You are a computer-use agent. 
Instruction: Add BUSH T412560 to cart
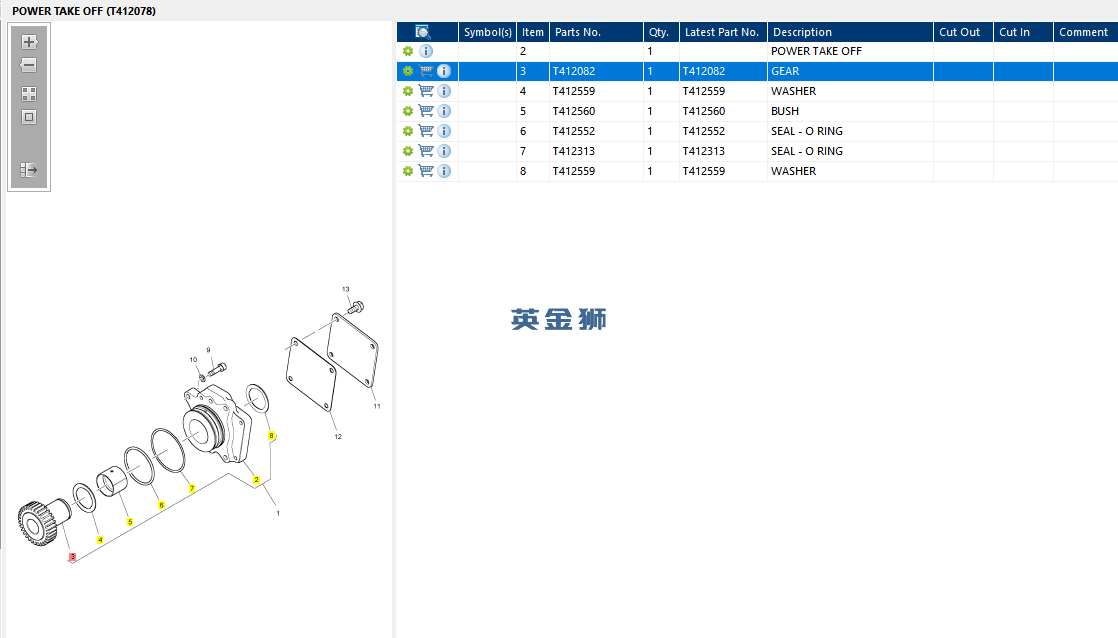click(426, 111)
